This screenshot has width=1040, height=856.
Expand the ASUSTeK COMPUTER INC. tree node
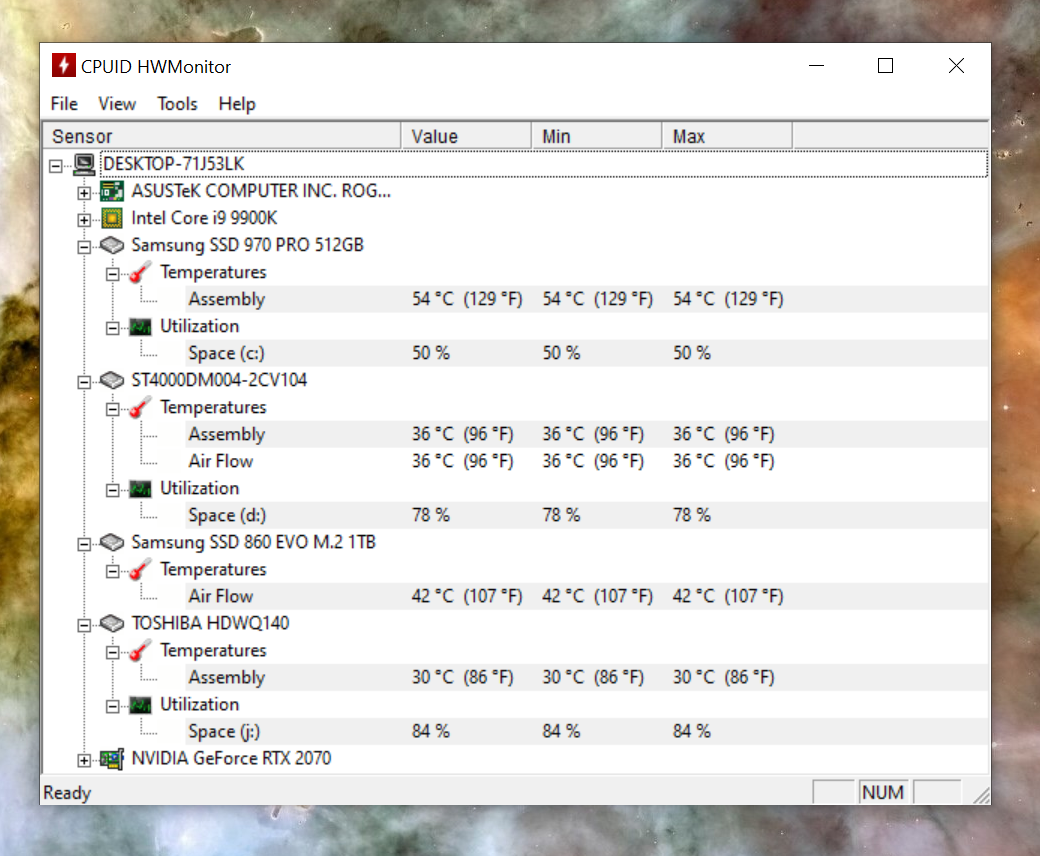coord(84,192)
